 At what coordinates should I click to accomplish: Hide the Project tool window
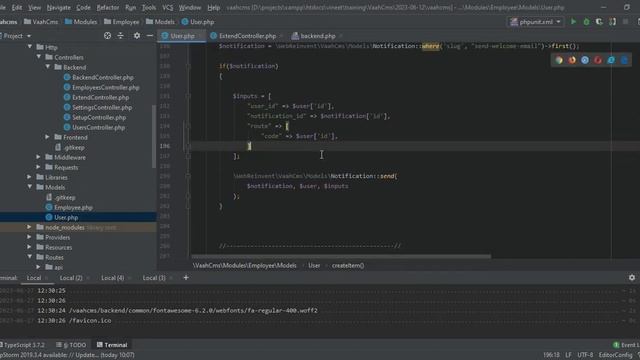coord(150,36)
